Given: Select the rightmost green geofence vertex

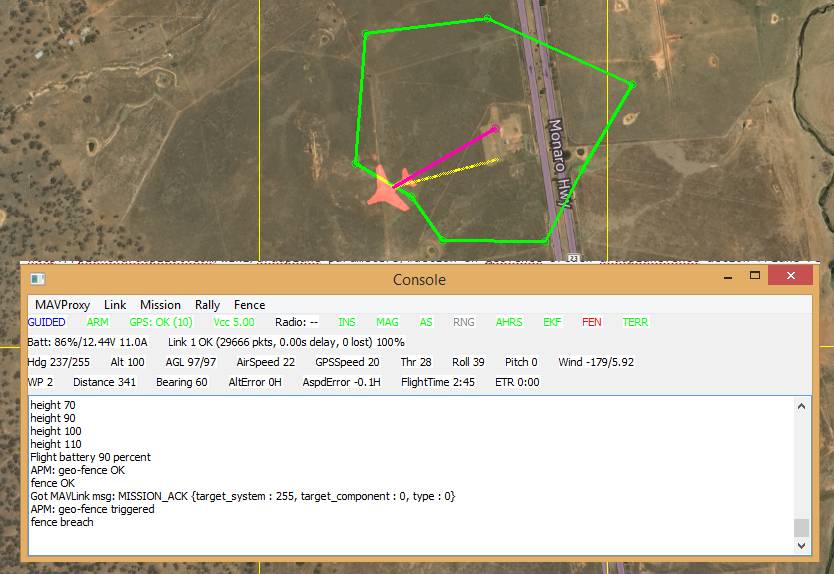Looking at the screenshot, I should pos(631,84).
